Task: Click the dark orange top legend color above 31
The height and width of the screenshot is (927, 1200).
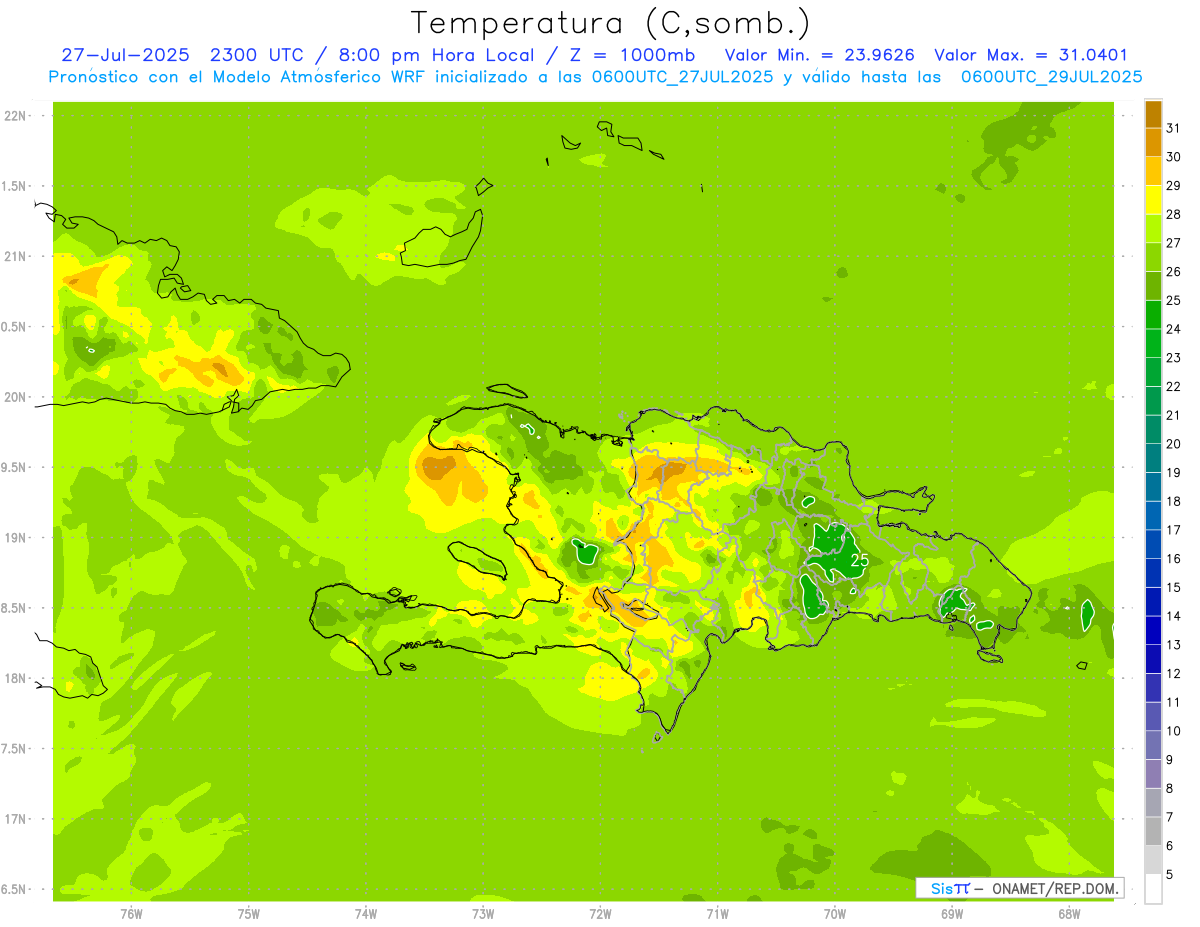Action: point(1153,113)
